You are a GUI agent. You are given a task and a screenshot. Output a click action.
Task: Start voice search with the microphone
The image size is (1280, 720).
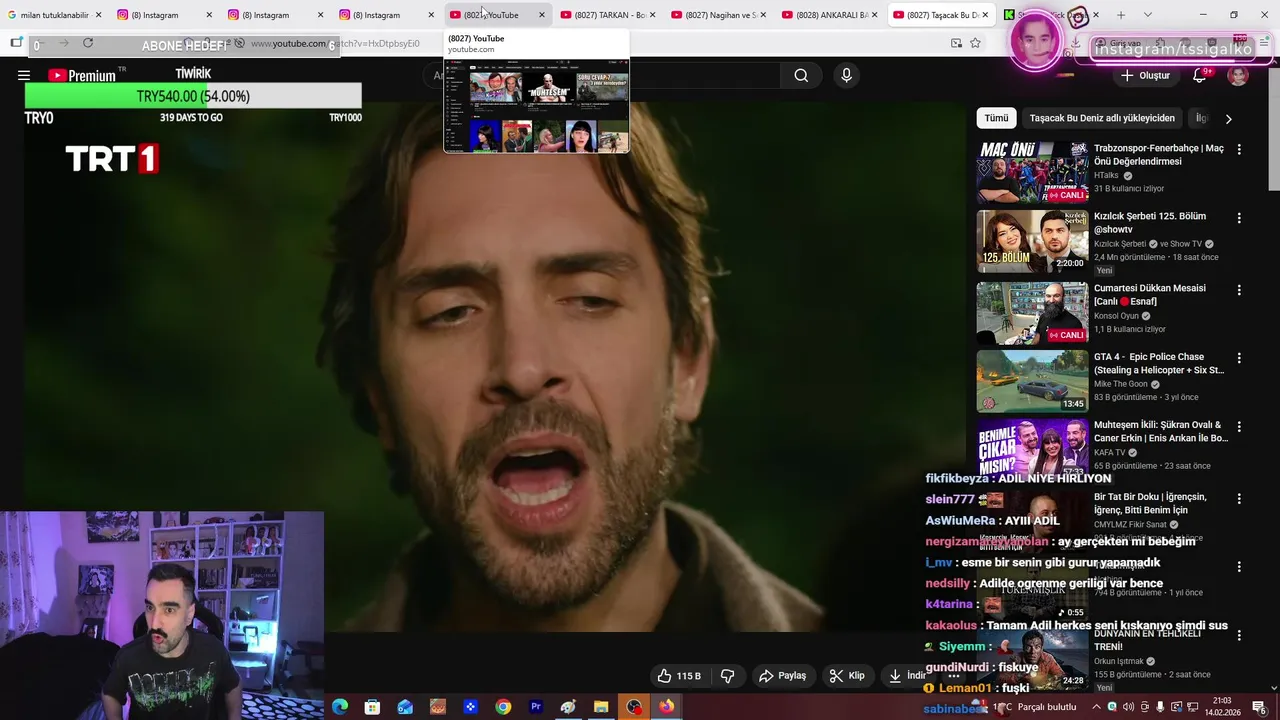pyautogui.click(x=846, y=75)
